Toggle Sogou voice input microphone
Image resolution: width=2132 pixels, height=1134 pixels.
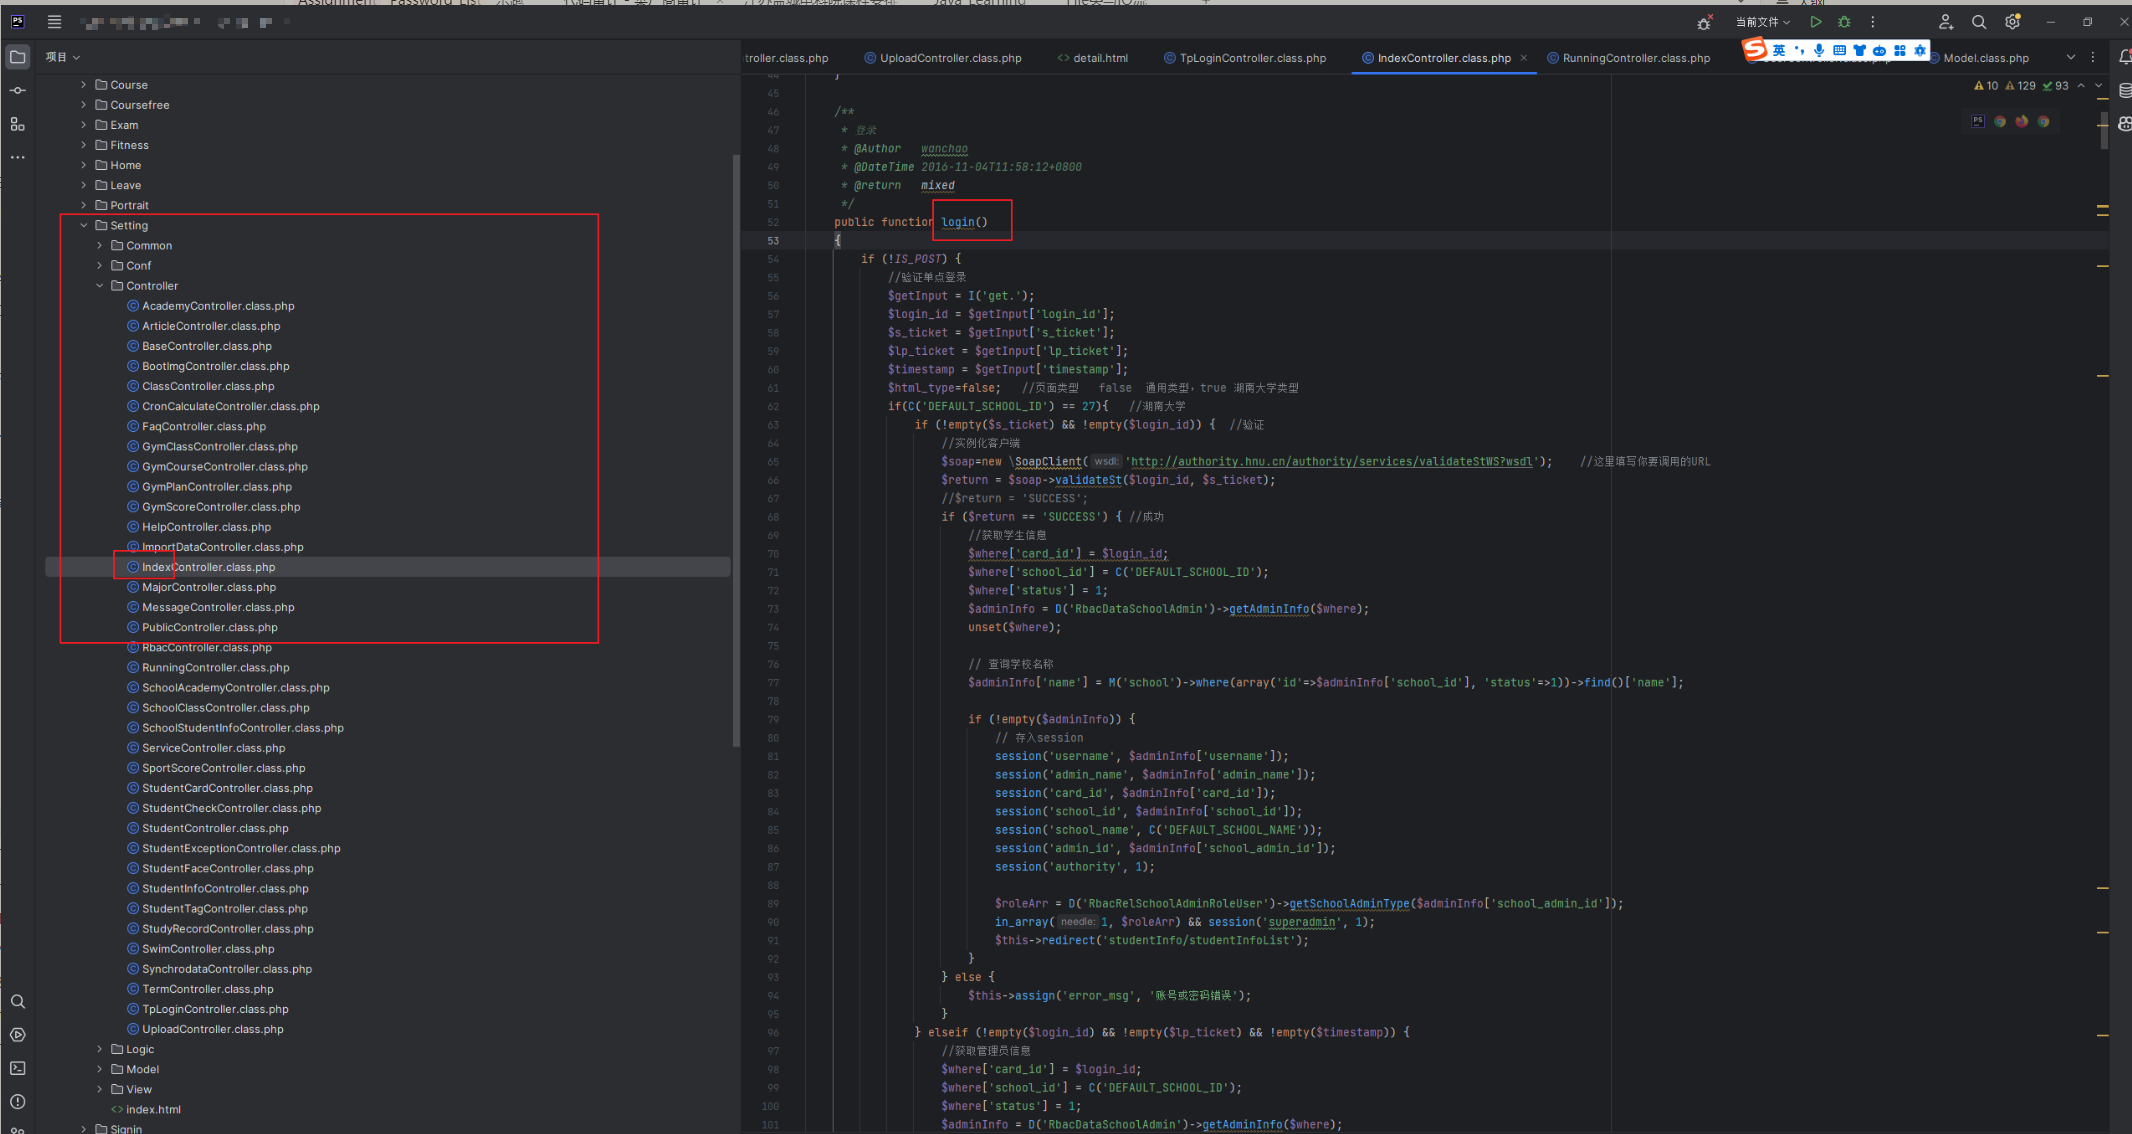click(1819, 50)
